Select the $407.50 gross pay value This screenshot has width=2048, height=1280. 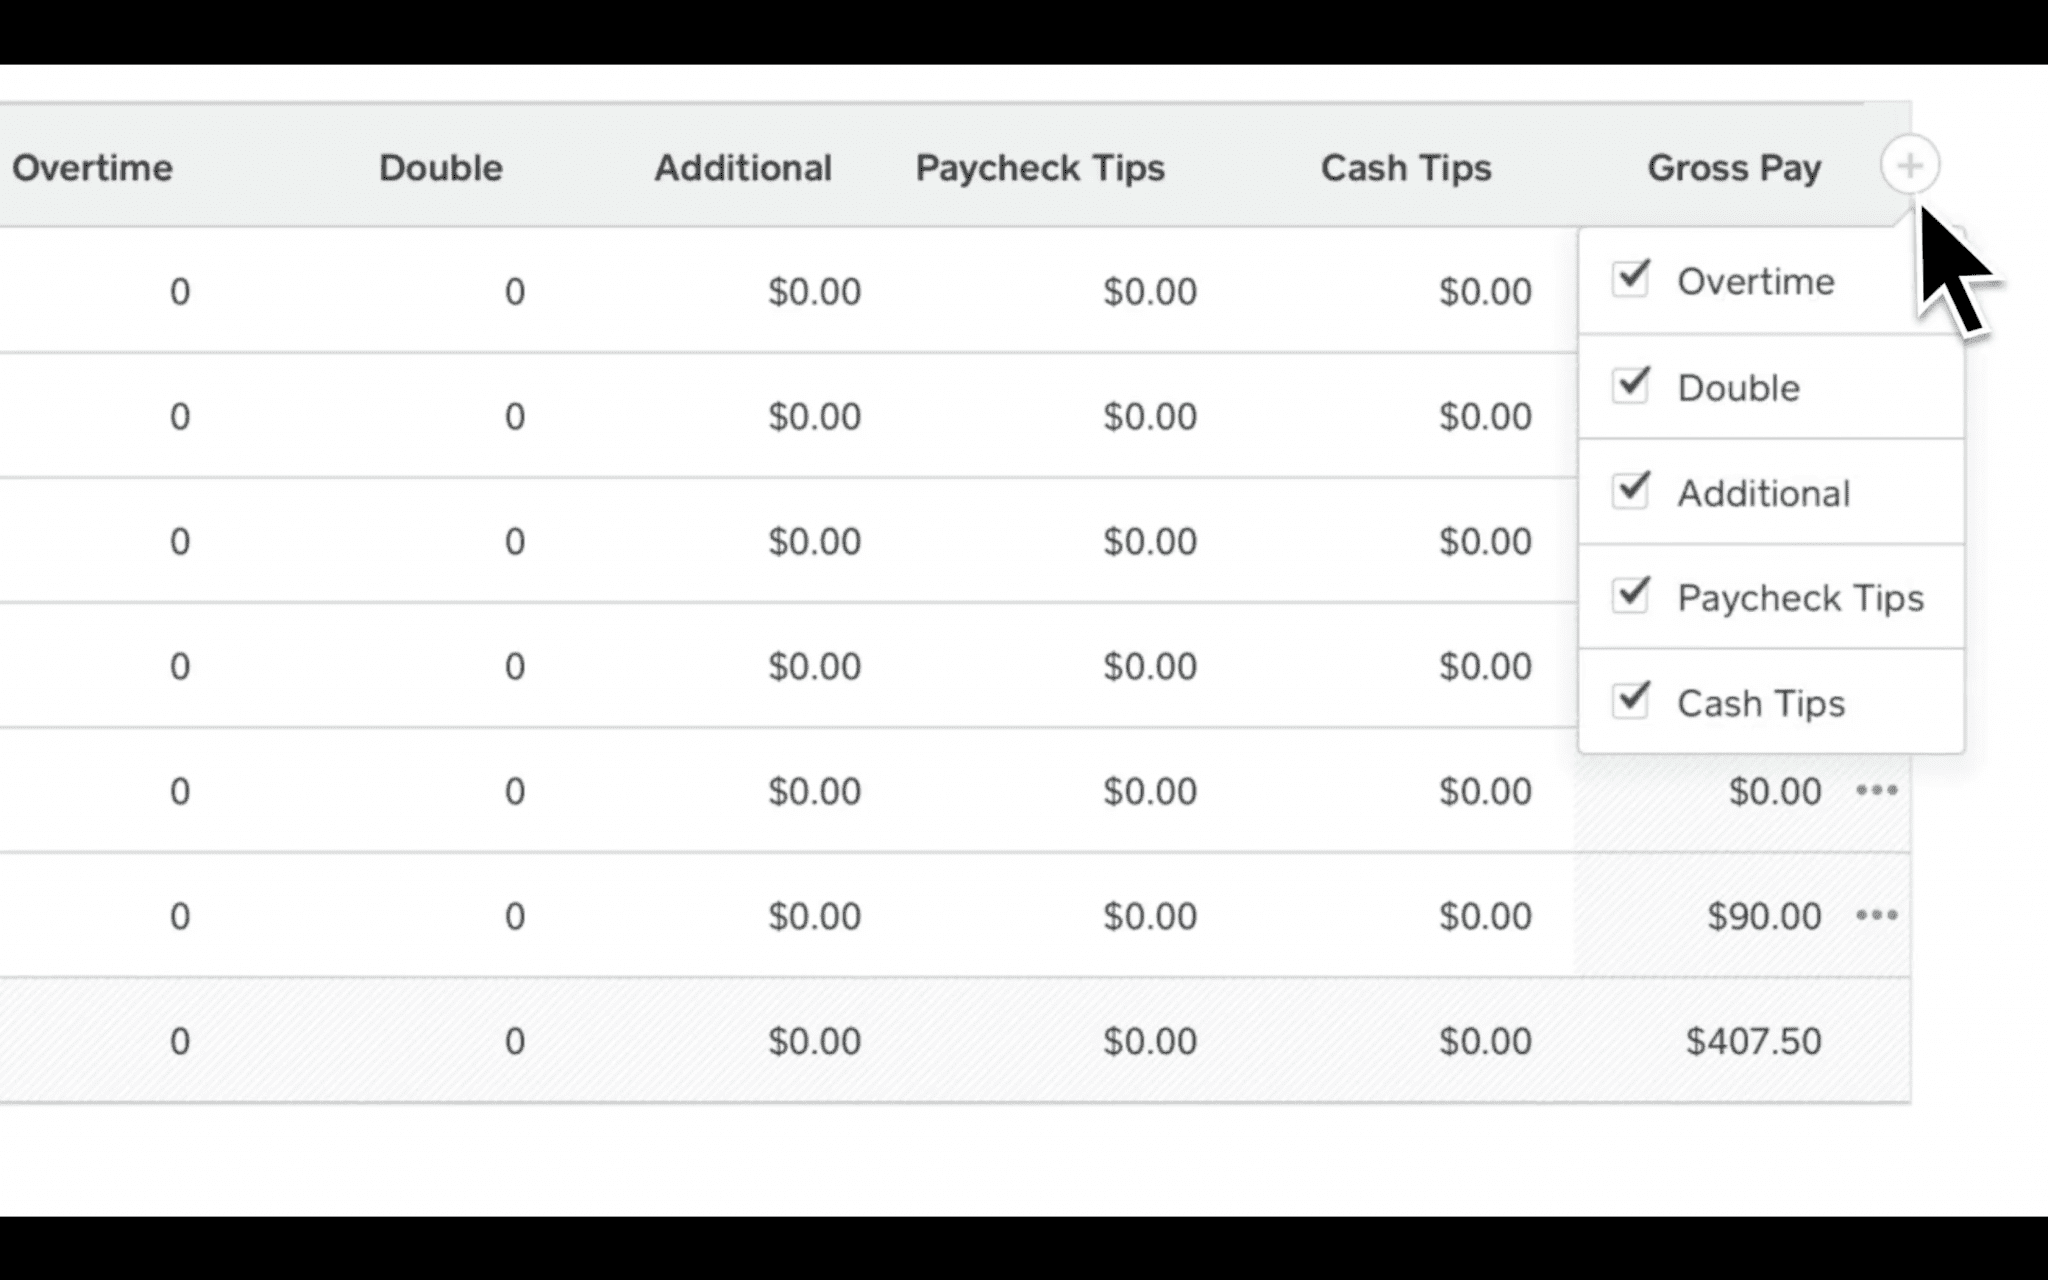click(1752, 1040)
